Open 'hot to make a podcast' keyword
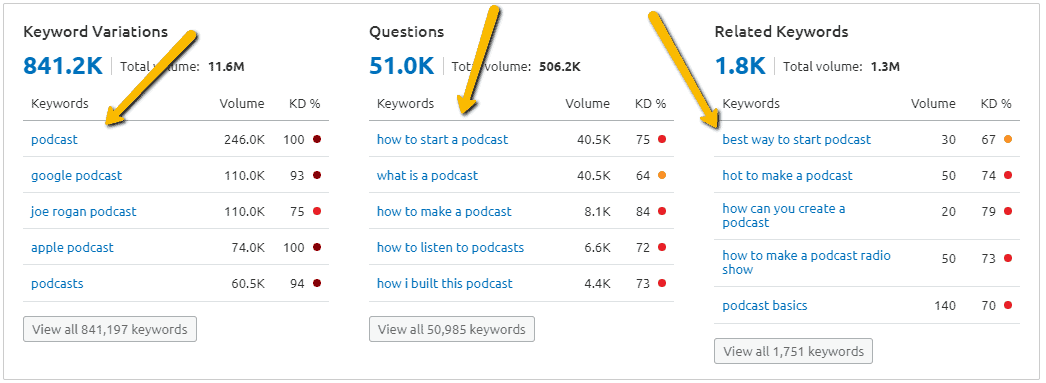 tap(787, 175)
